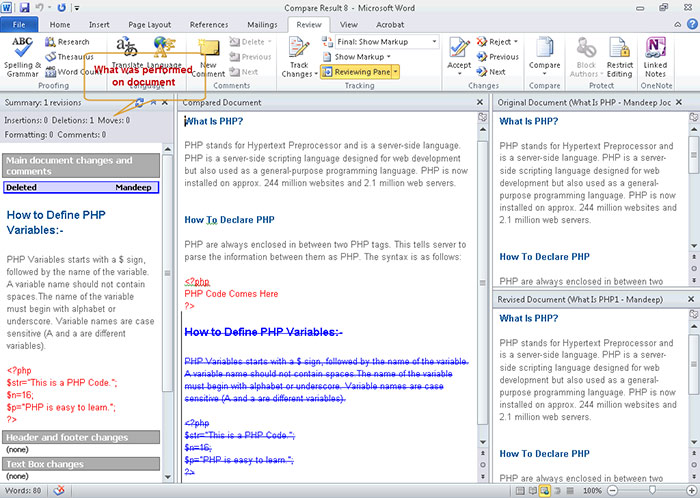Screen dimensions: 700x498
Task: Expand Track Changes dropdown arrow
Action: pos(316,74)
